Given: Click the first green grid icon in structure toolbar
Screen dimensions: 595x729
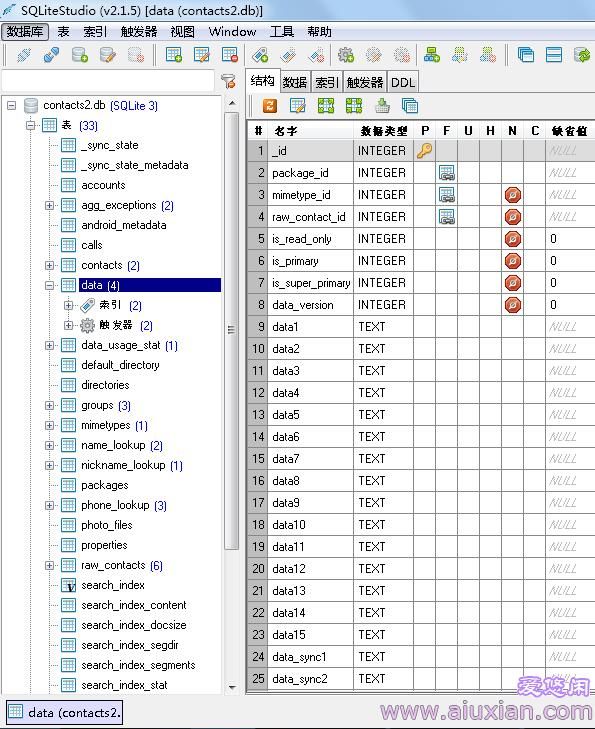Looking at the screenshot, I should pyautogui.click(x=326, y=106).
